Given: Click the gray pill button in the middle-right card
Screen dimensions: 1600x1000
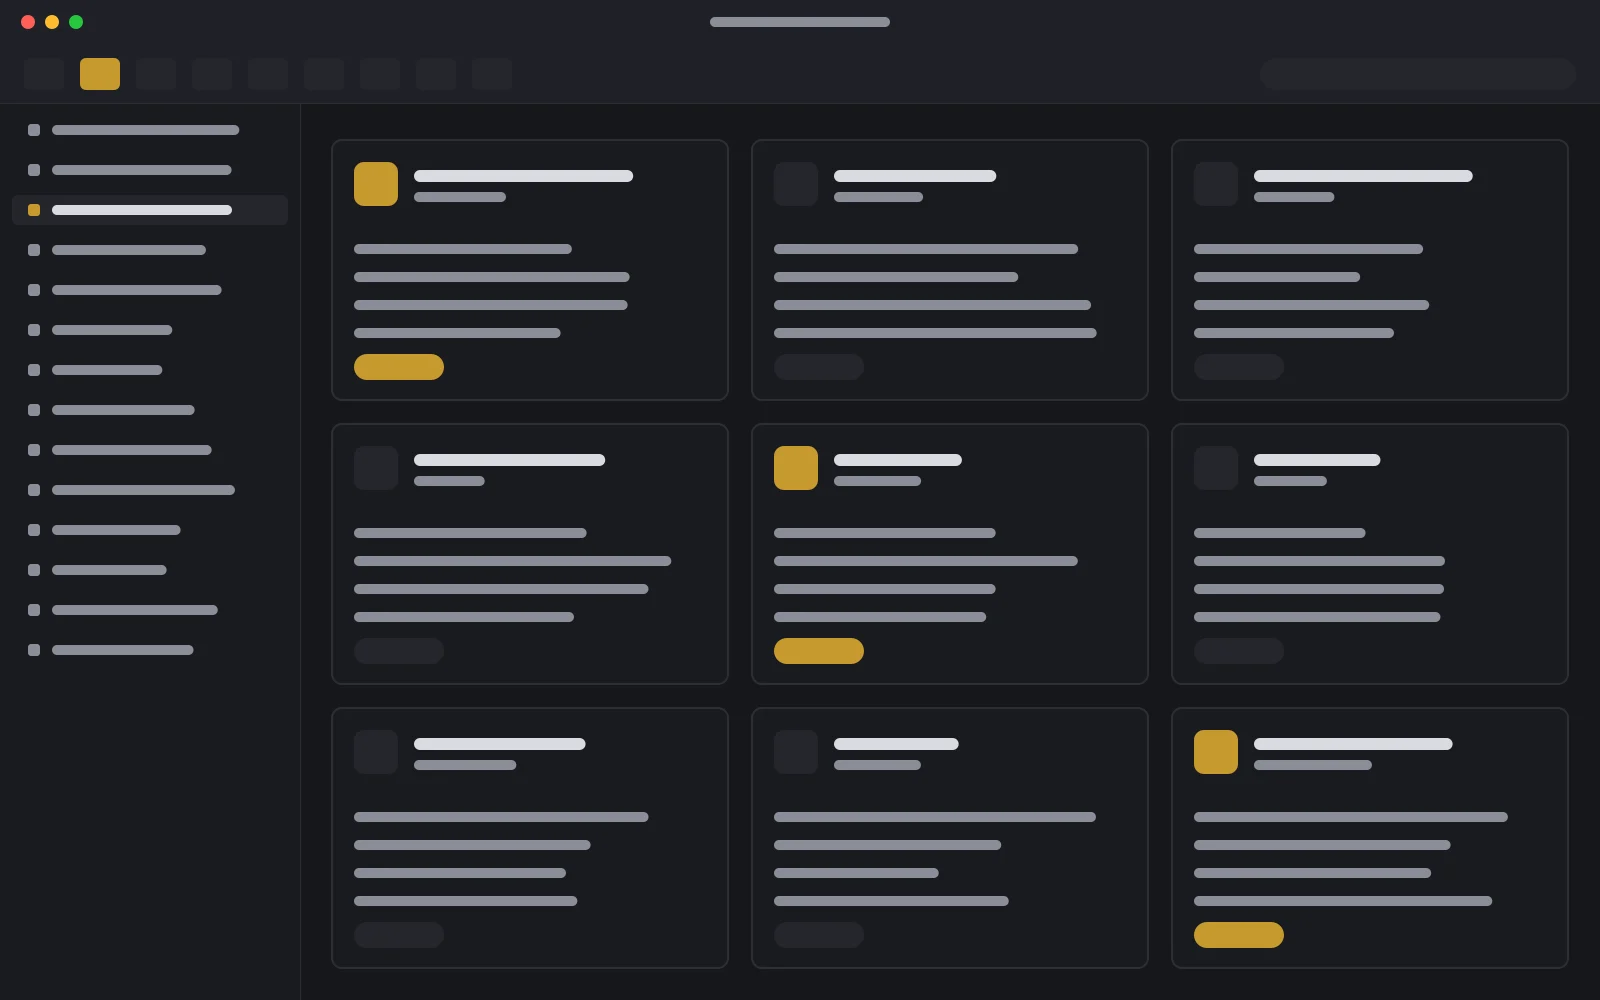Looking at the screenshot, I should point(1239,651).
